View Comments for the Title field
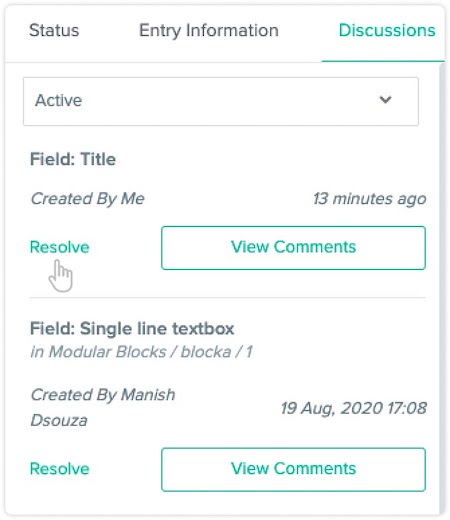This screenshot has width=450, height=520. coord(293,248)
